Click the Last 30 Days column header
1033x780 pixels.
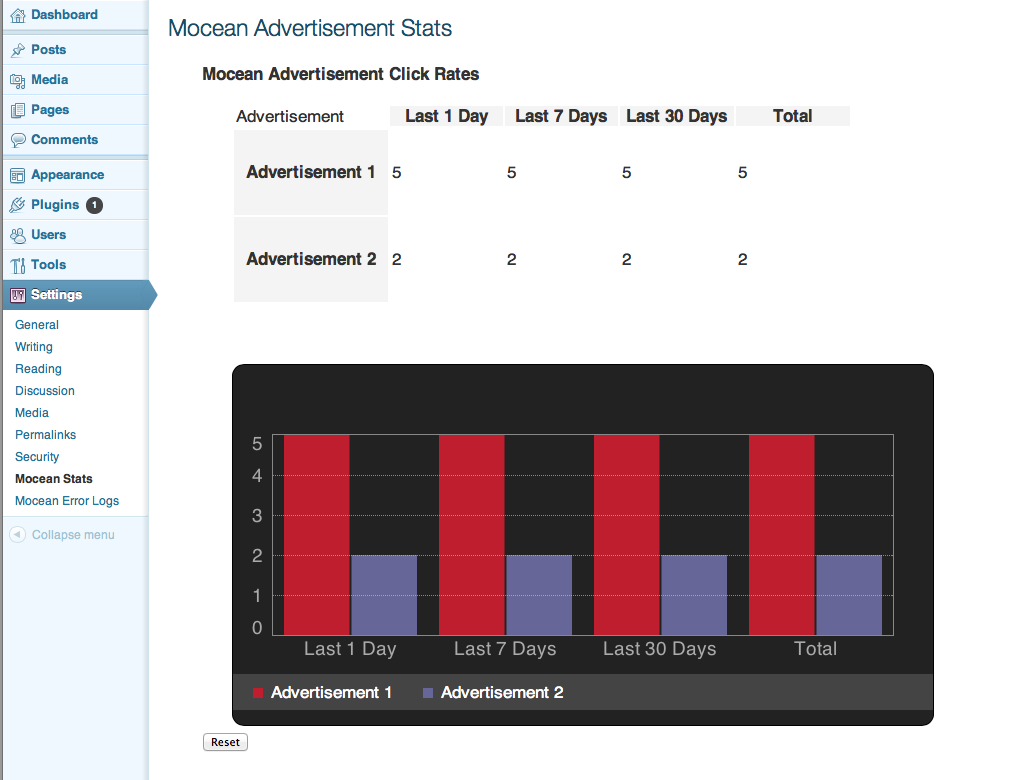point(677,116)
